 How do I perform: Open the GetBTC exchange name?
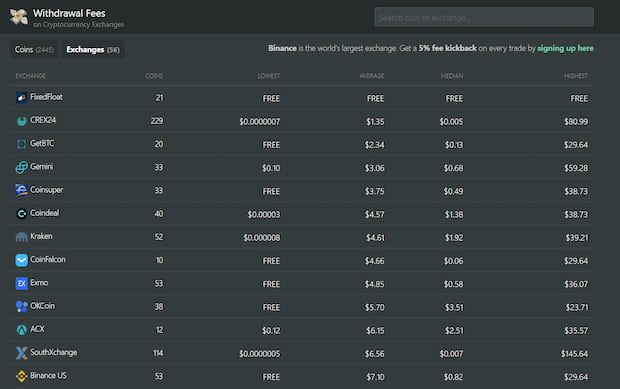tap(42, 144)
